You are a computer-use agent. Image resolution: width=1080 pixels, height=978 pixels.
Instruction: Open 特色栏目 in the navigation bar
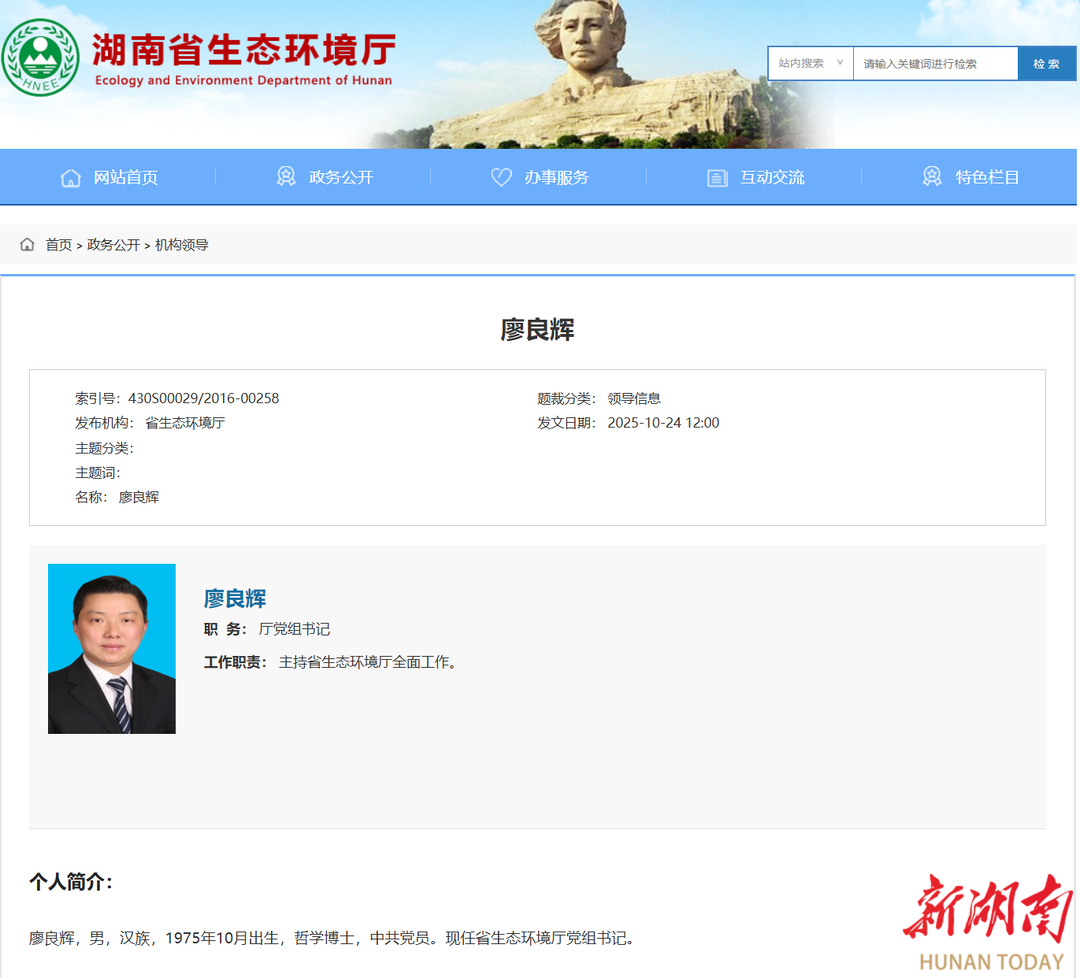click(x=987, y=178)
